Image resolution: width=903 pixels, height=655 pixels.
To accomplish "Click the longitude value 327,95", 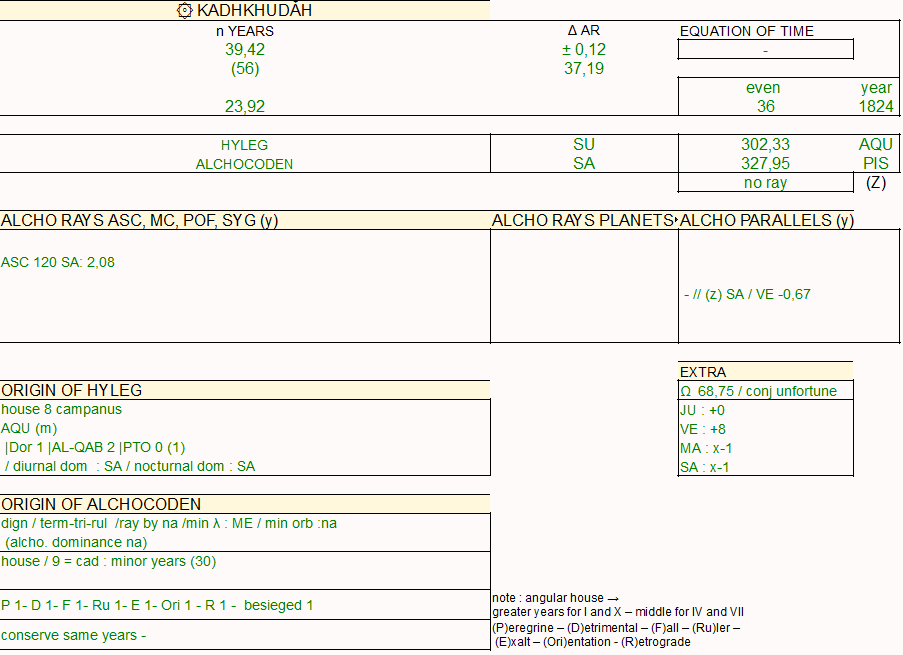I will [x=765, y=164].
